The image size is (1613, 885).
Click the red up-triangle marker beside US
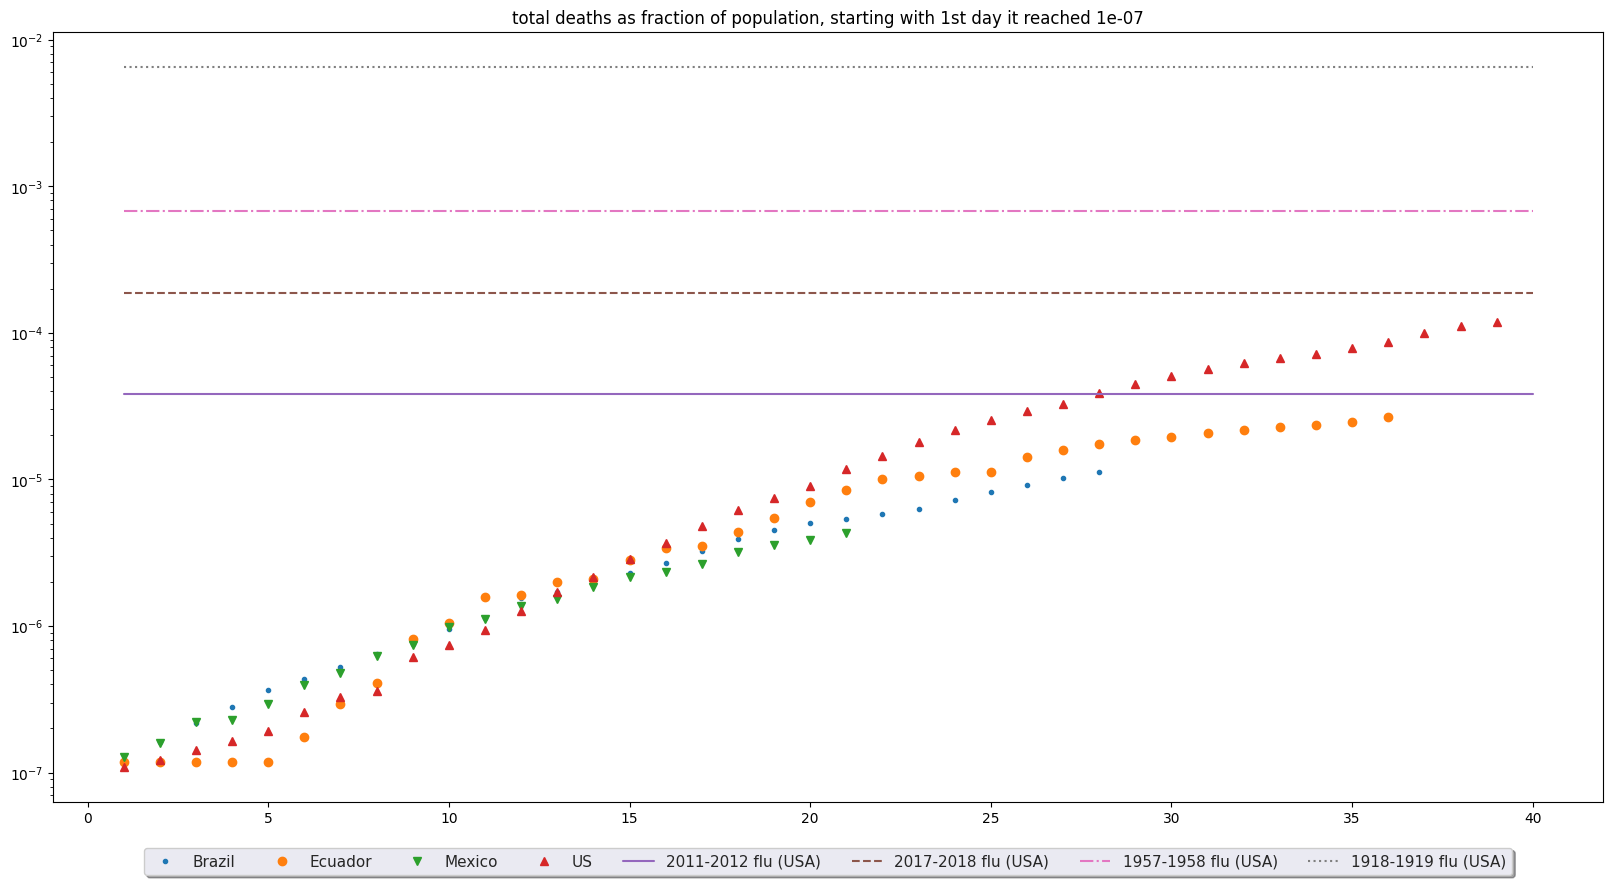[x=544, y=861]
